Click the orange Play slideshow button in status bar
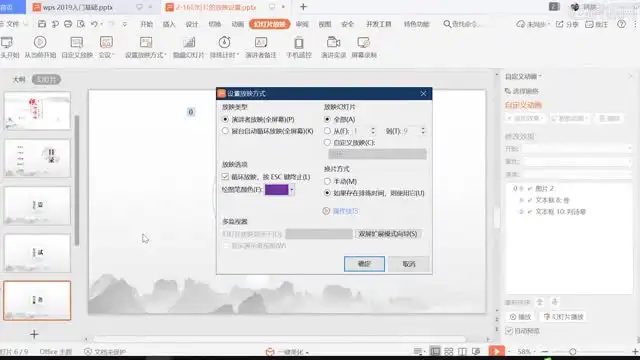 (x=497, y=351)
